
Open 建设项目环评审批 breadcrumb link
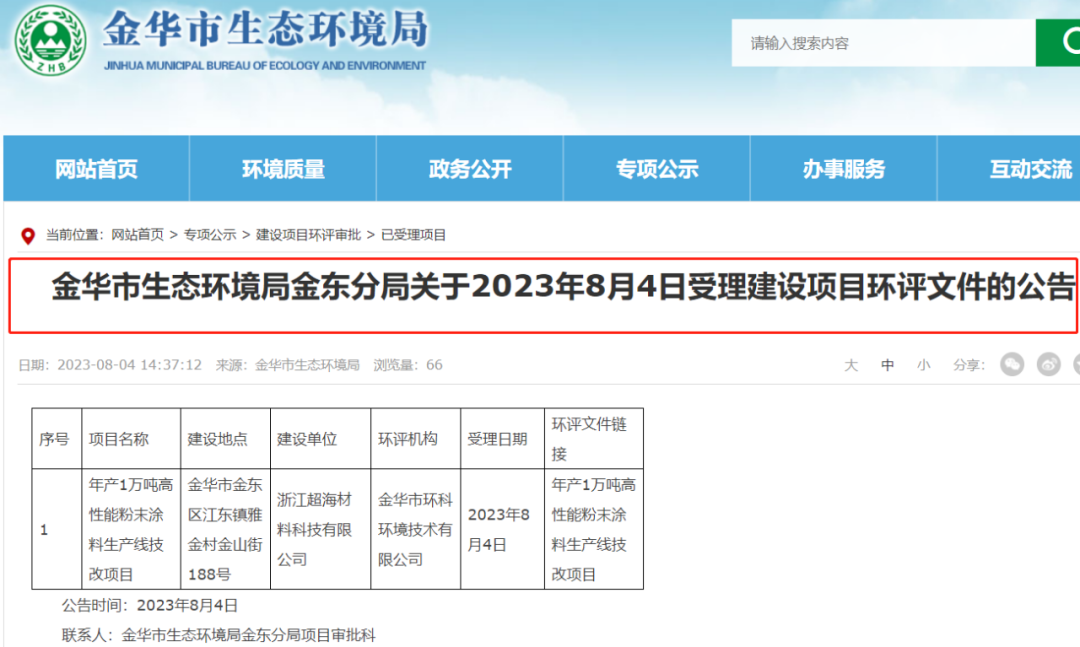(308, 235)
